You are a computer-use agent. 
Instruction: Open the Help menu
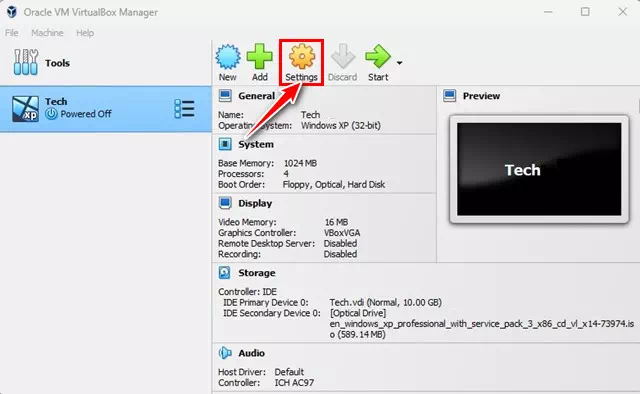(x=85, y=33)
